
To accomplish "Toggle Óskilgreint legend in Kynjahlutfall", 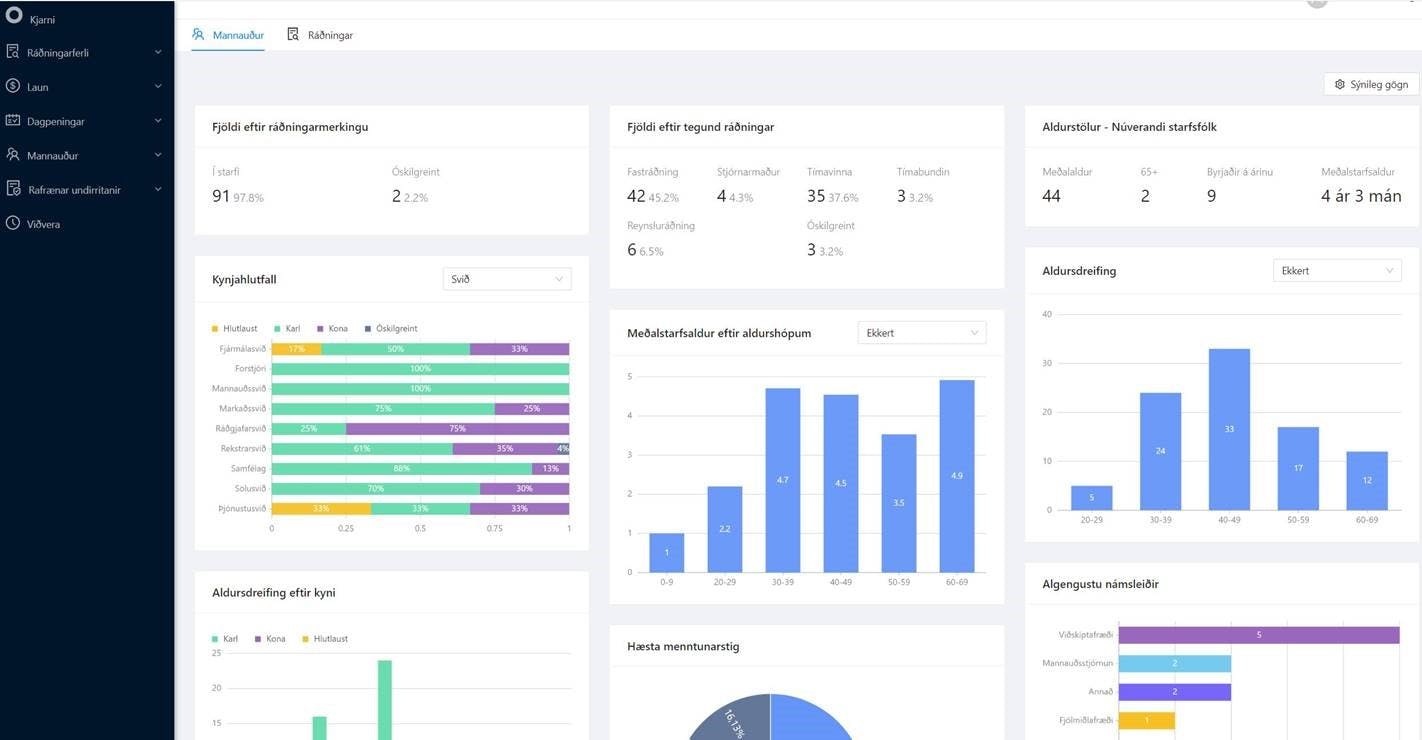I will coord(390,328).
